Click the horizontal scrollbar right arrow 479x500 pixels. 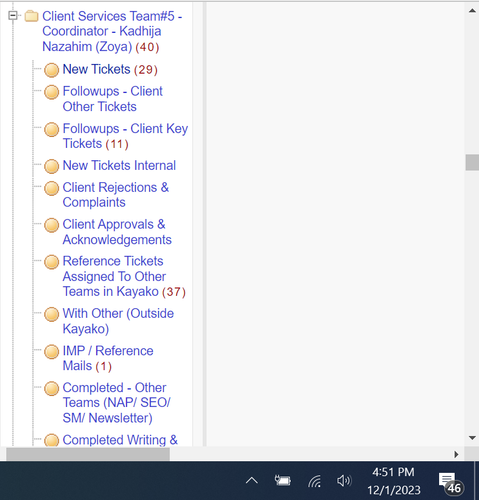pos(456,454)
